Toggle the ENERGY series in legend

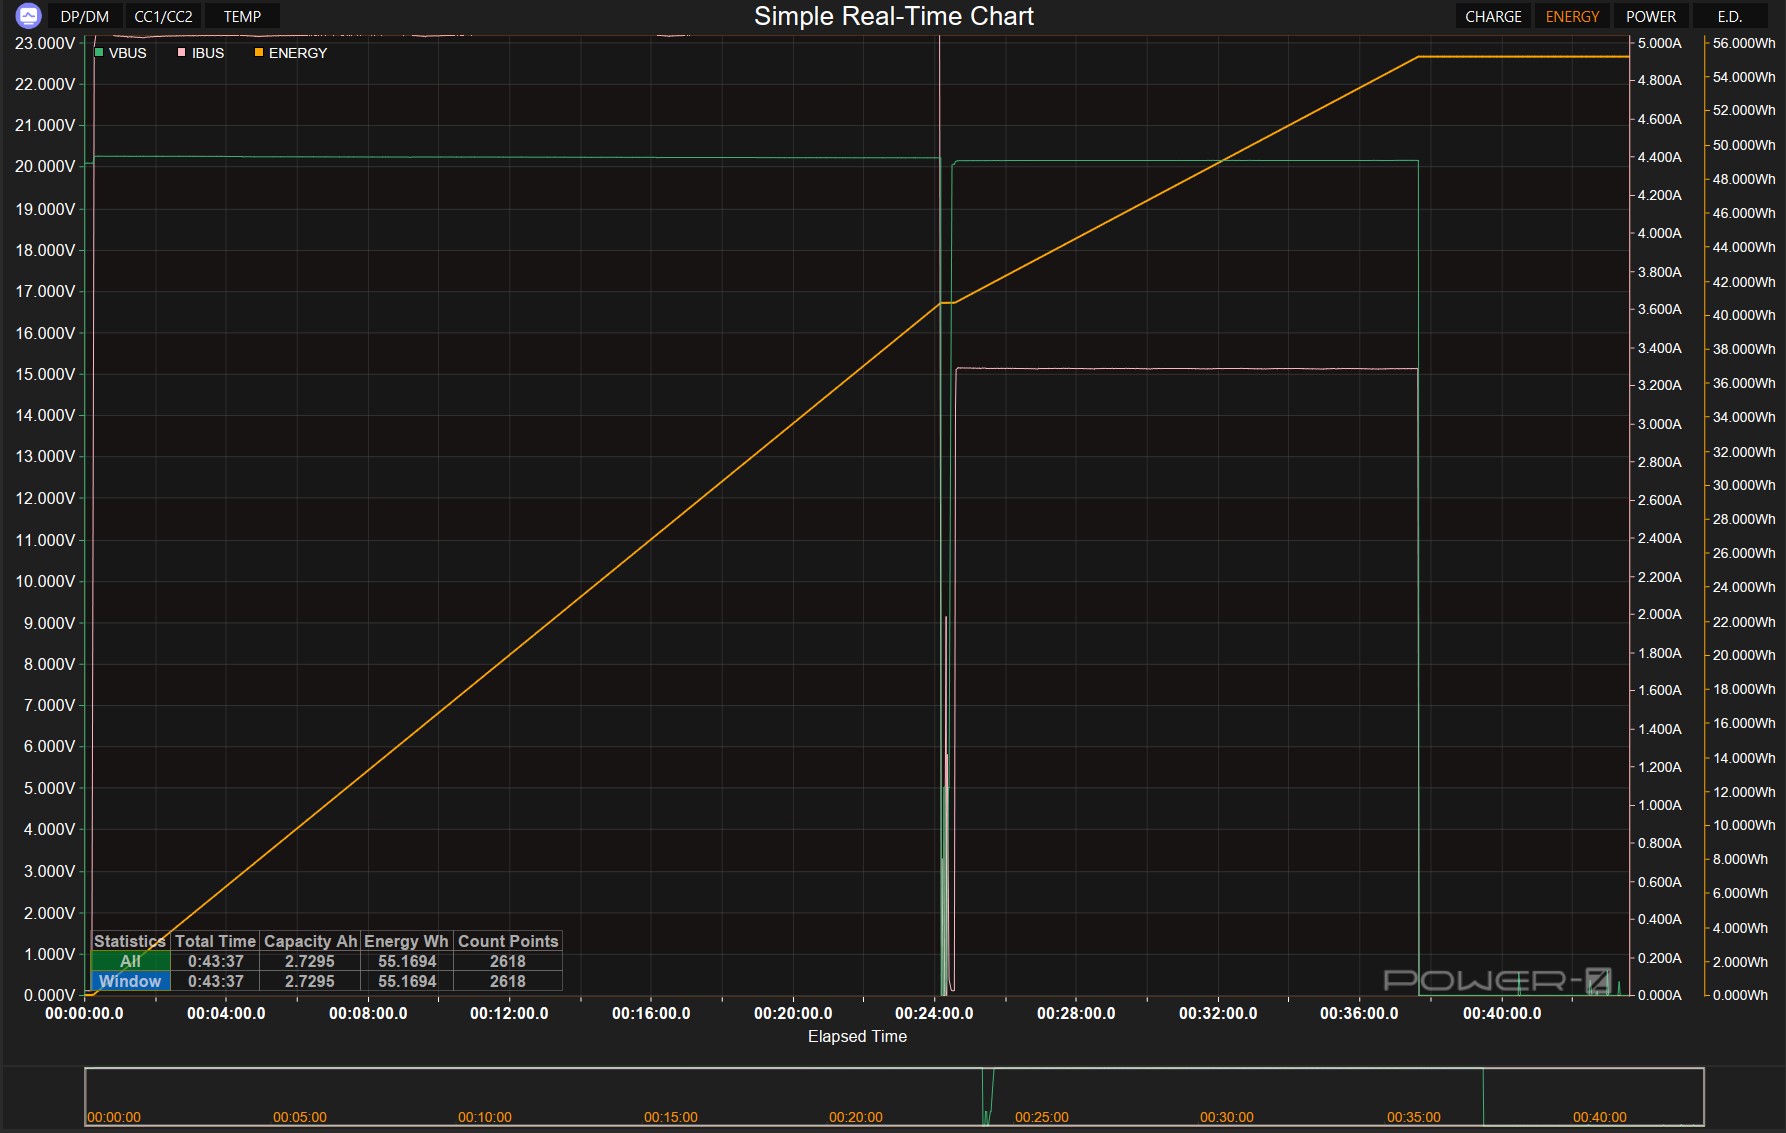[x=297, y=53]
